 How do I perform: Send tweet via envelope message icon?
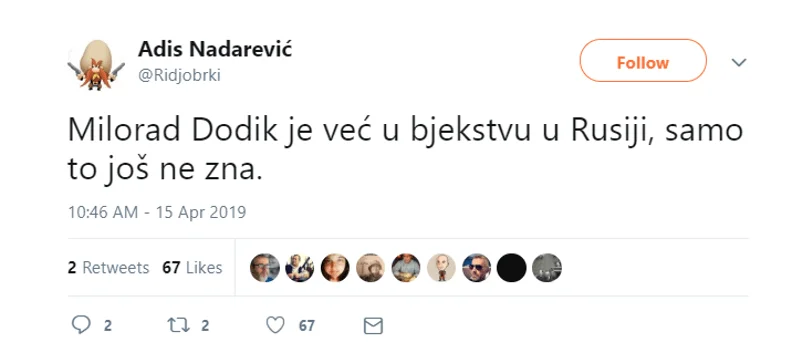373,326
